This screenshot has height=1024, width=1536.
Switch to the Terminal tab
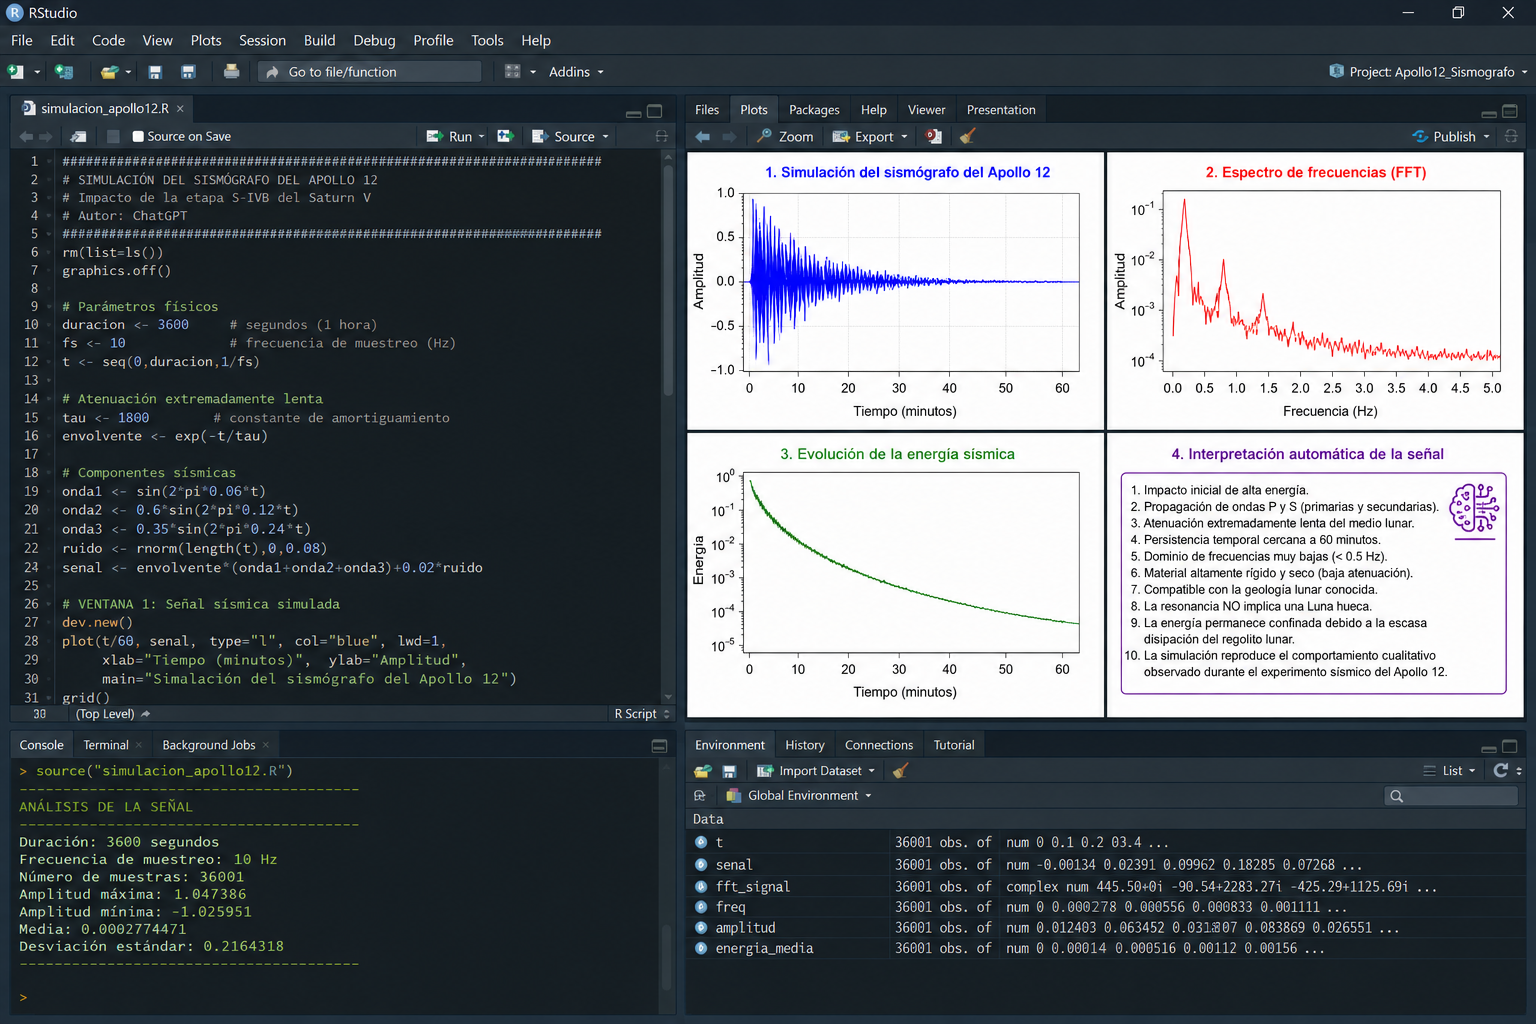pos(106,745)
